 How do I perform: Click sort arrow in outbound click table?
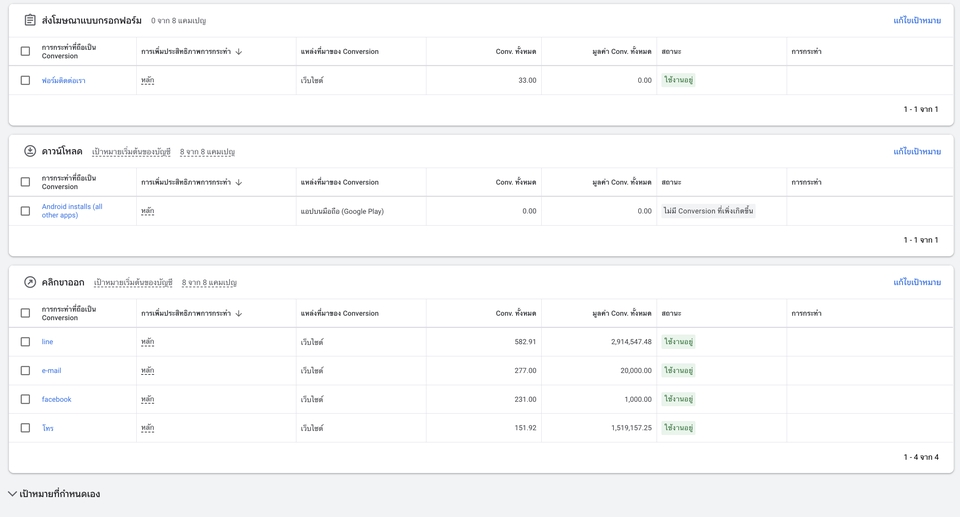click(x=239, y=313)
